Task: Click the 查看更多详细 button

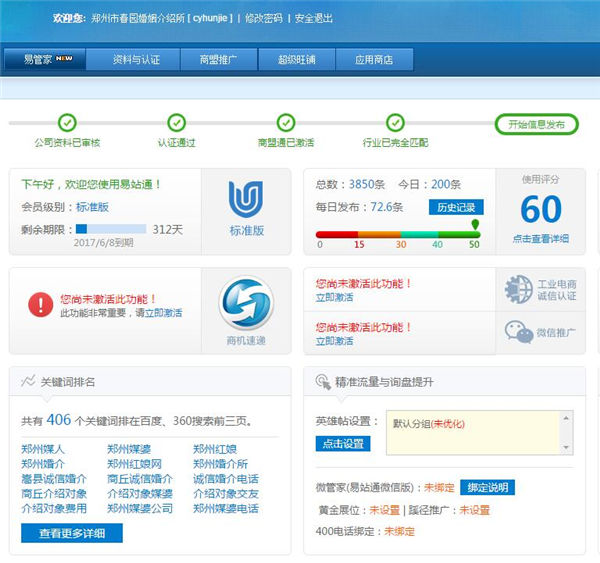Action: pyautogui.click(x=71, y=533)
